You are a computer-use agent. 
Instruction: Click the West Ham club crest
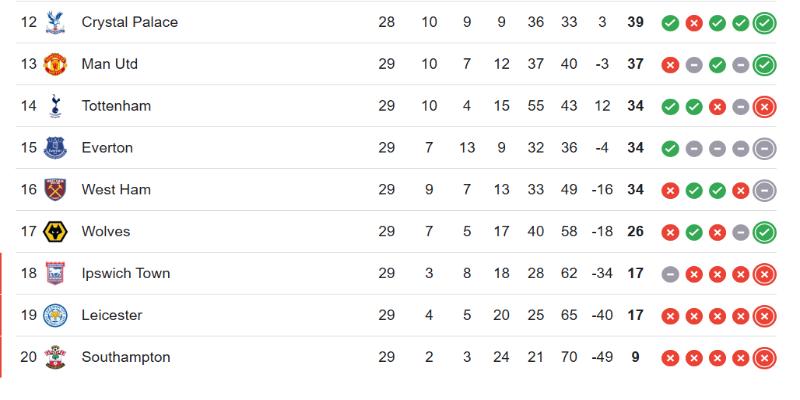55,190
